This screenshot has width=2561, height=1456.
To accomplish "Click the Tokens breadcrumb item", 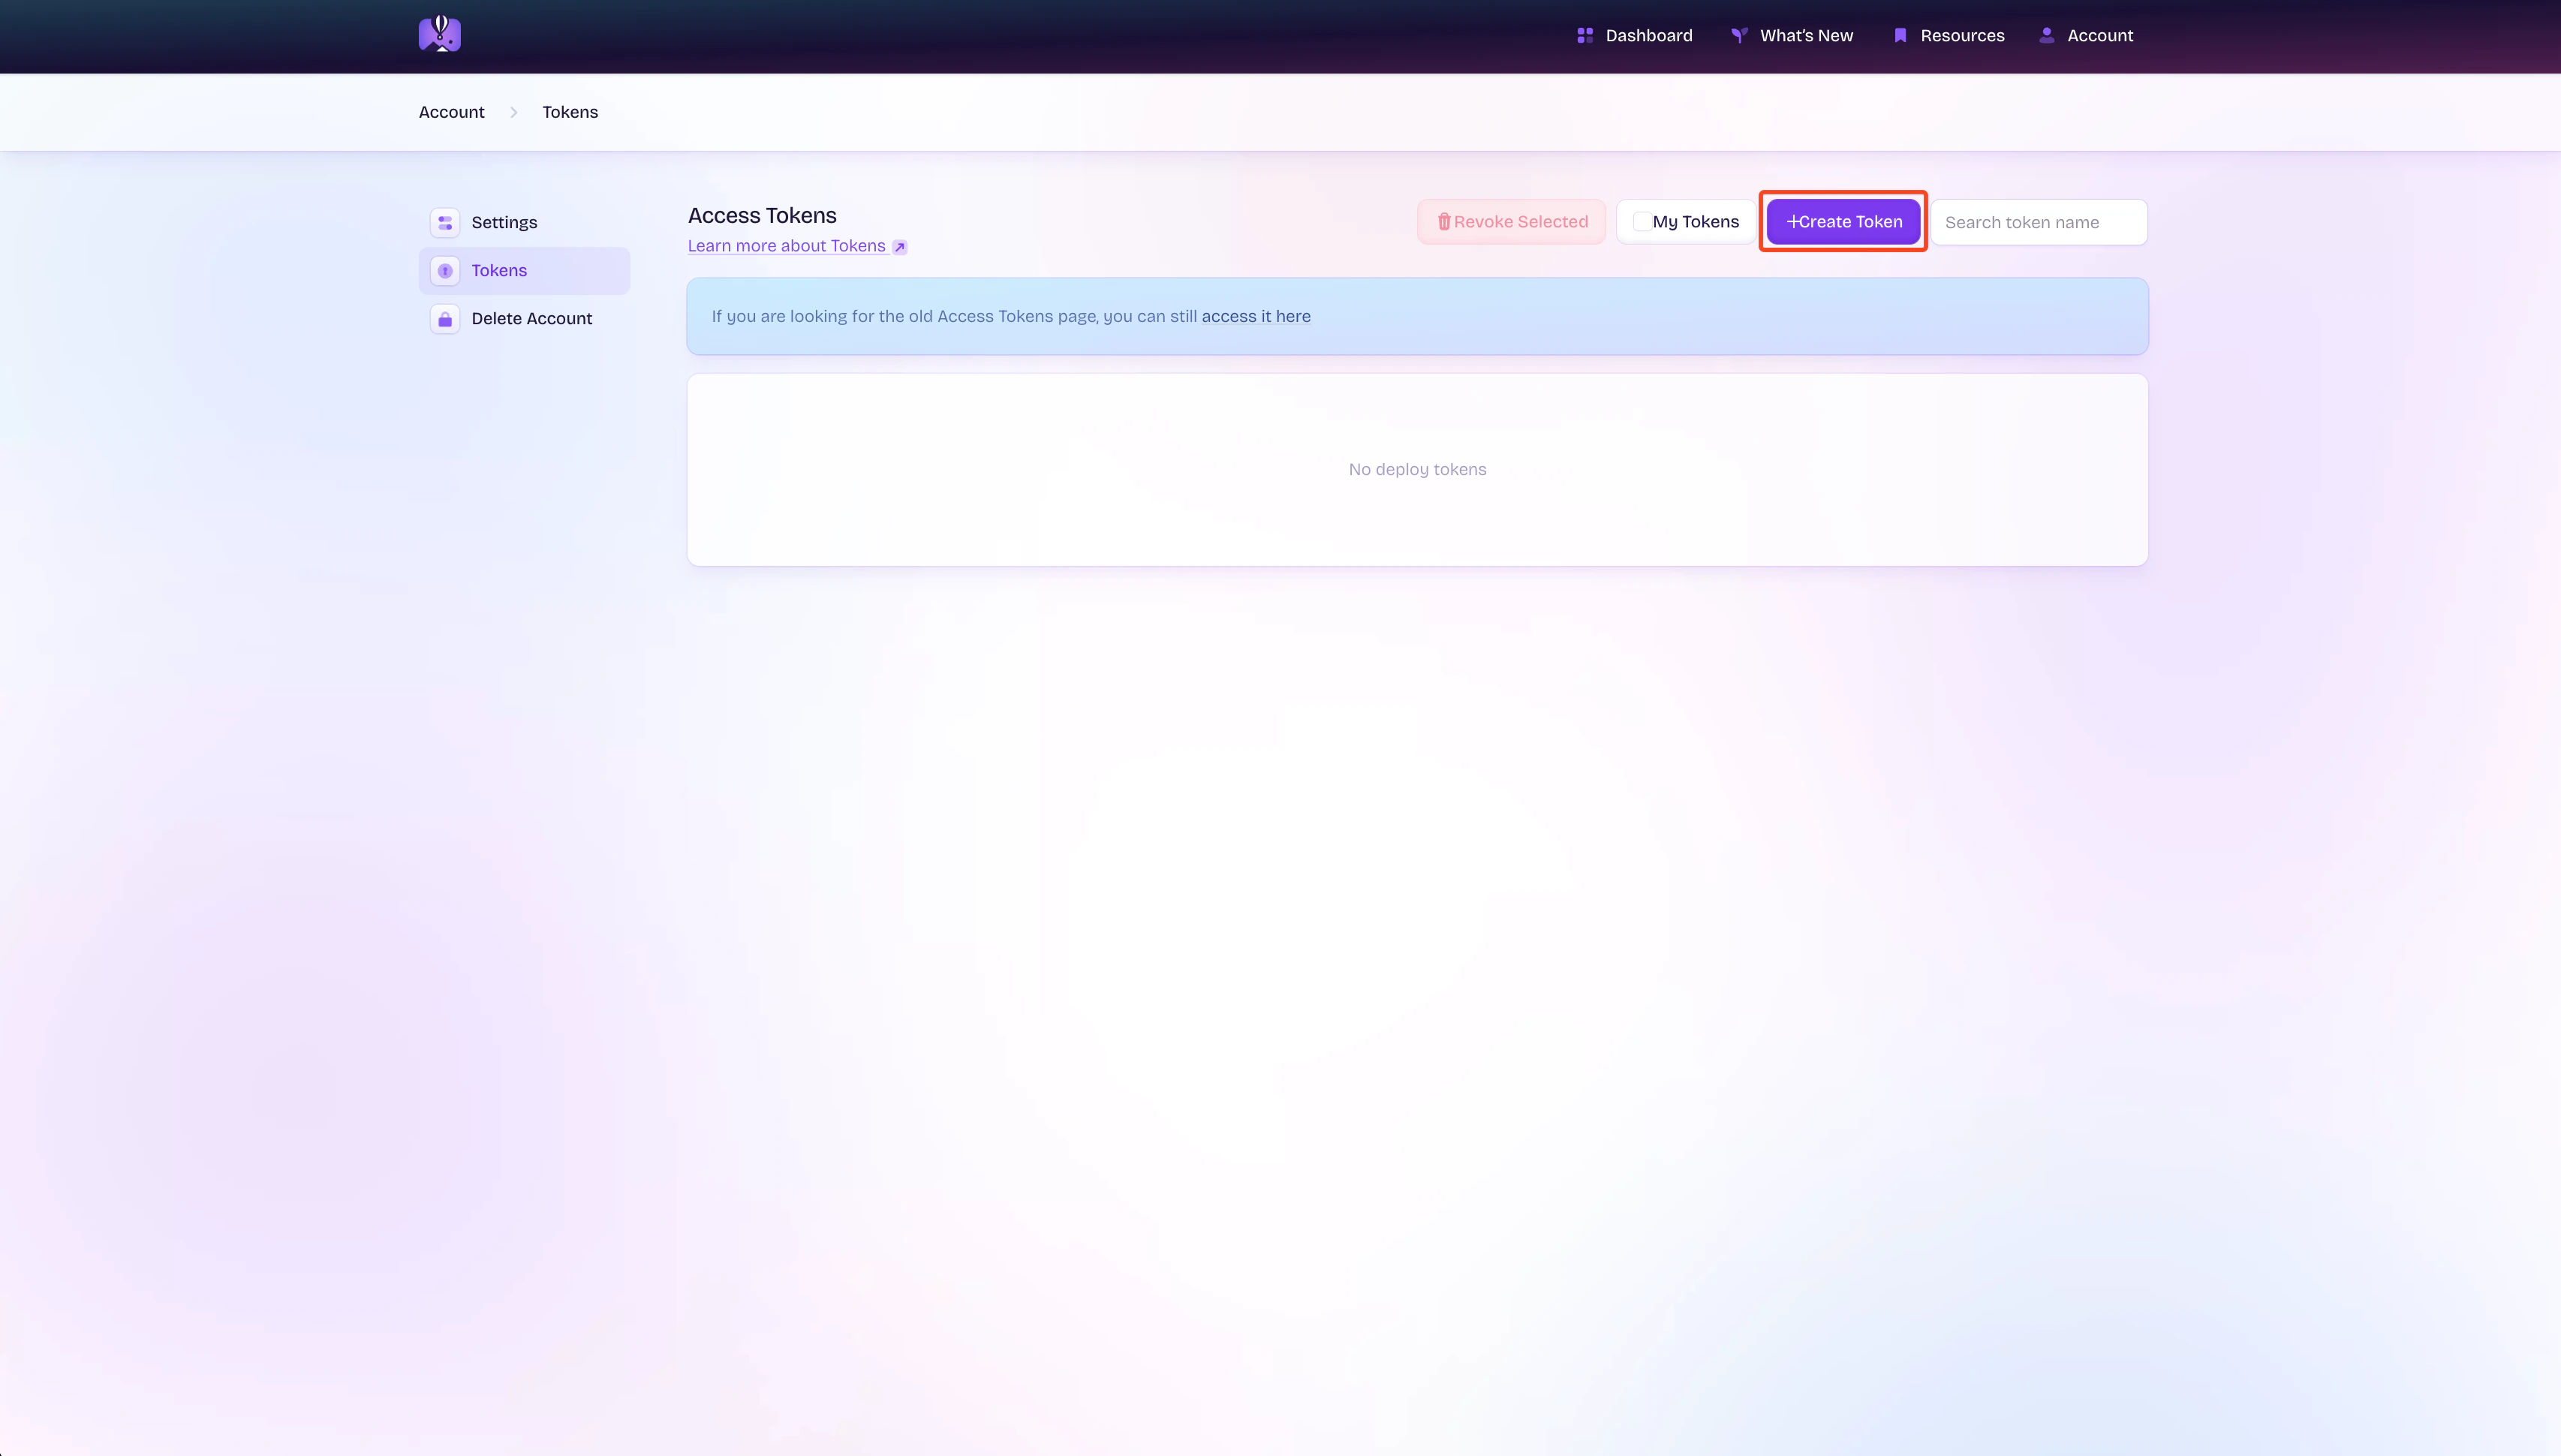I will 570,112.
